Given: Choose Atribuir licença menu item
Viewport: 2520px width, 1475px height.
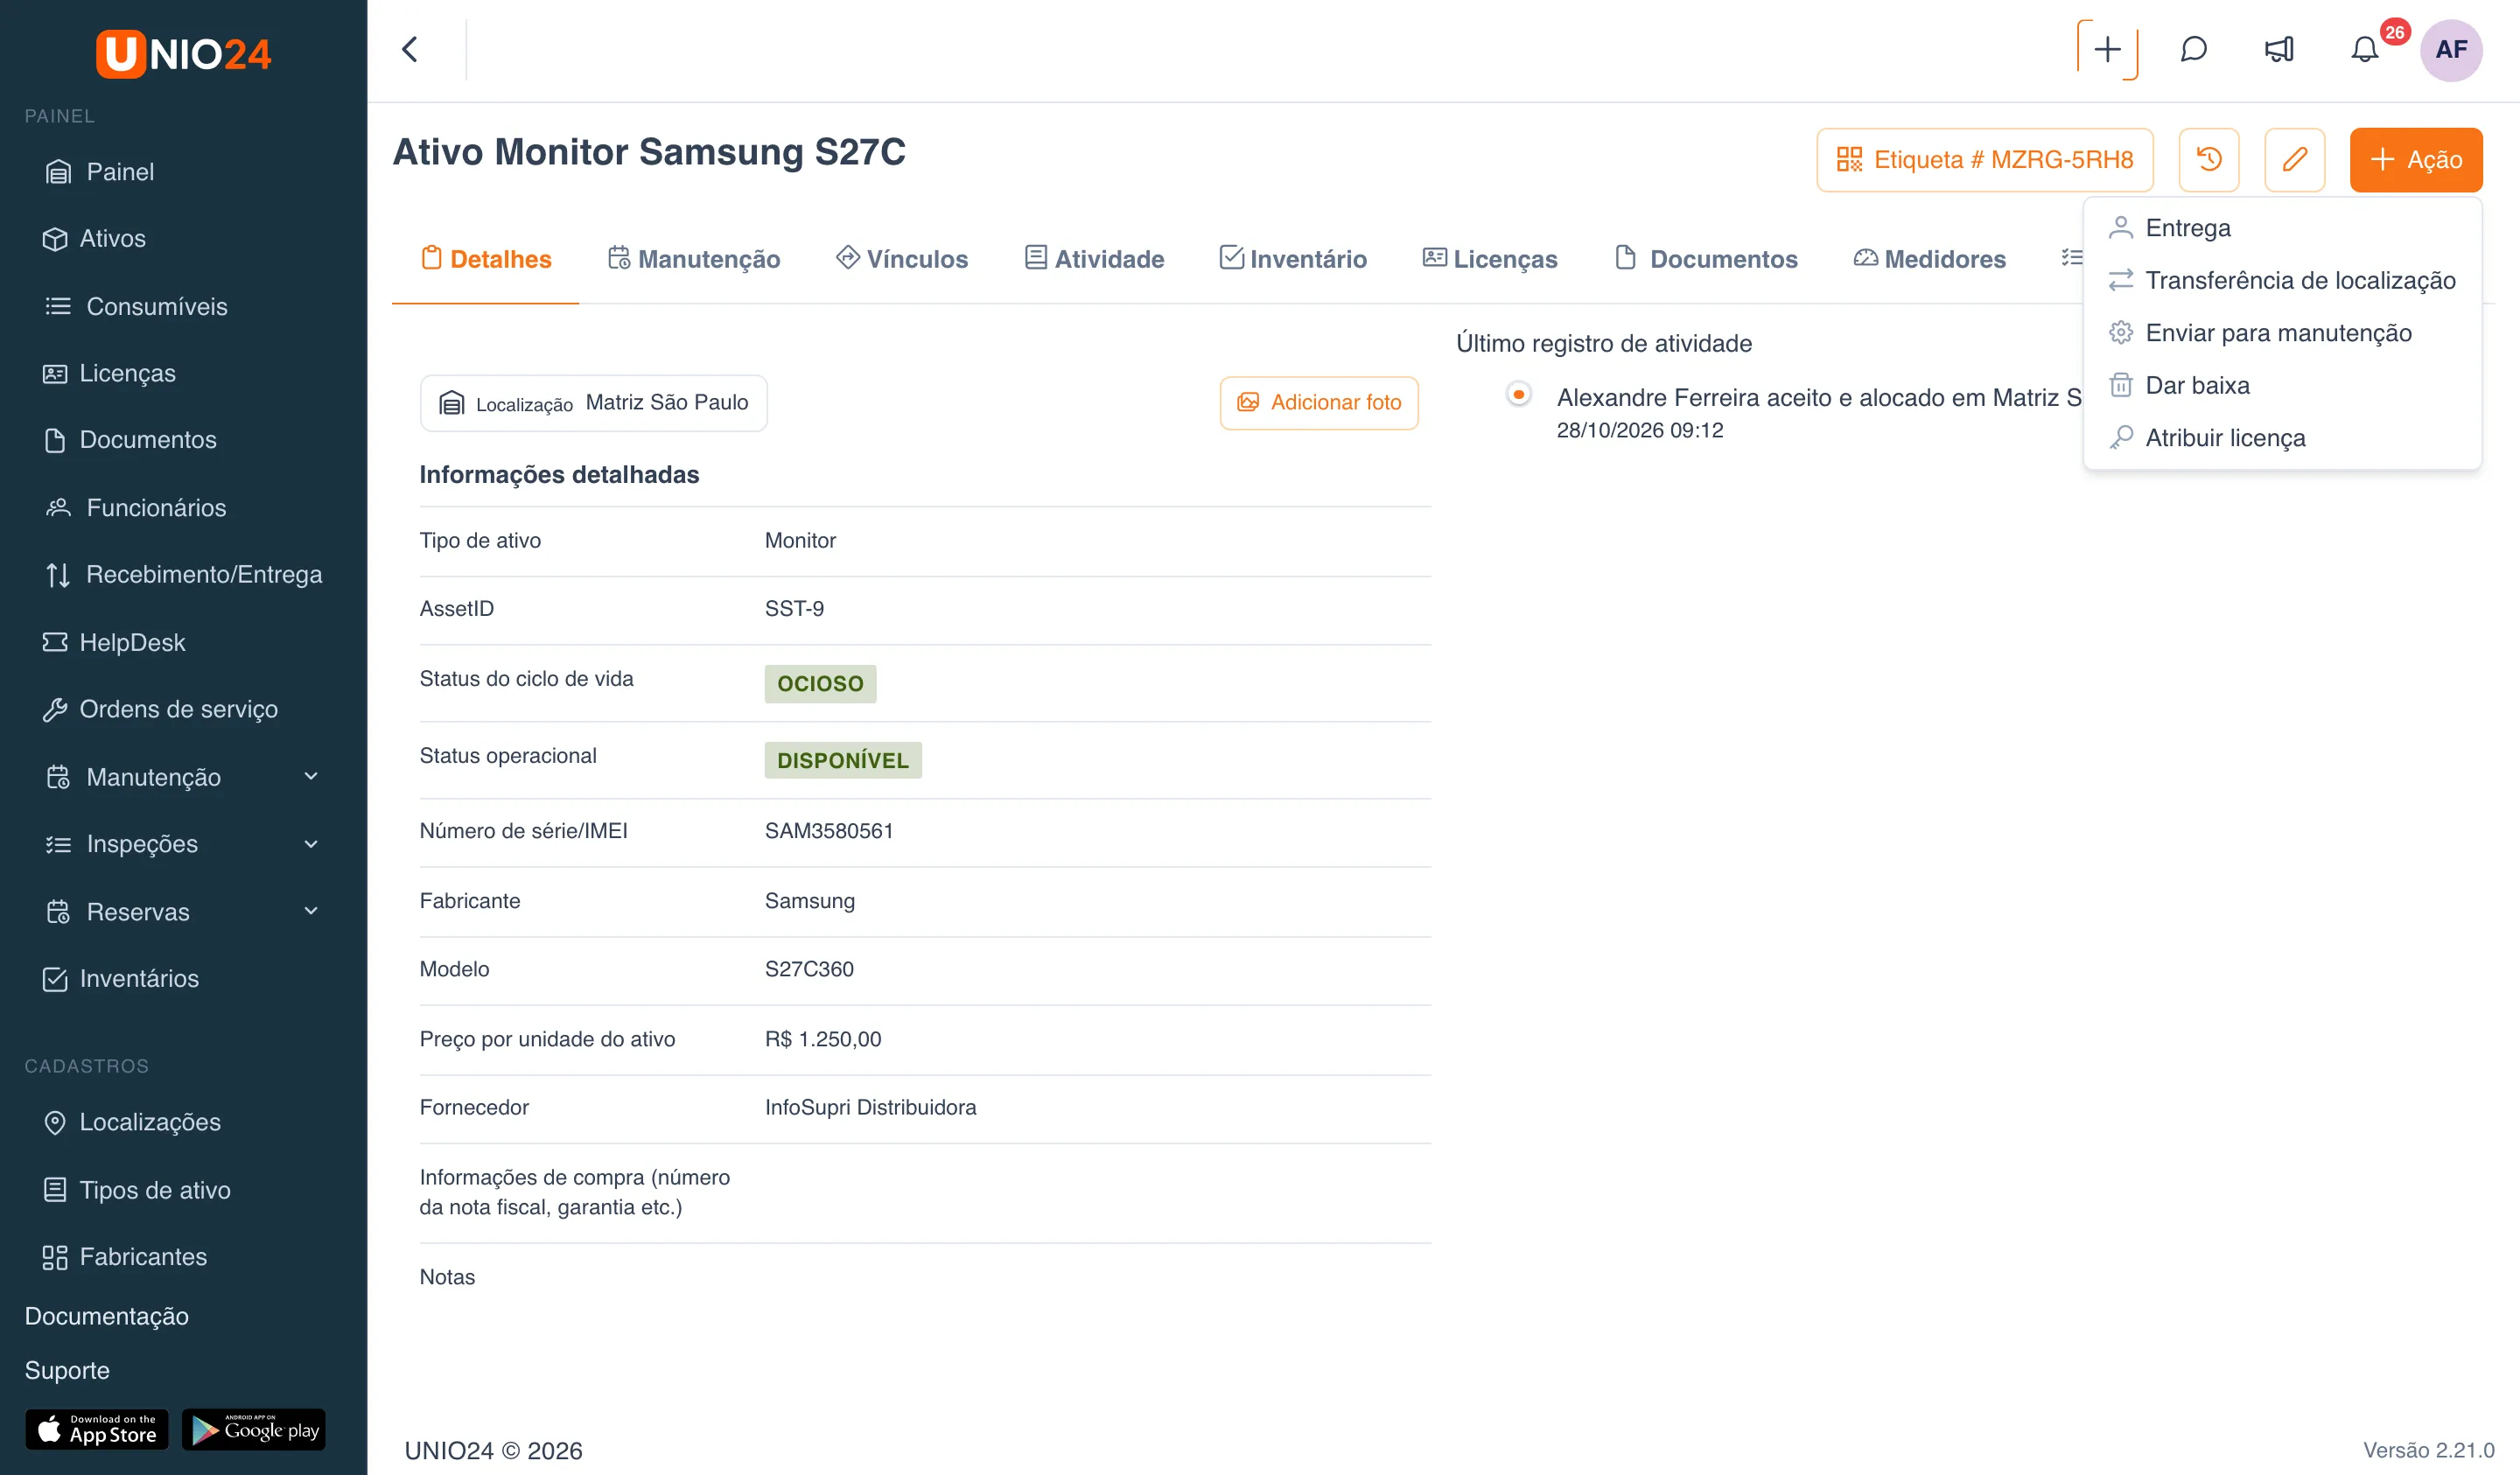Looking at the screenshot, I should coord(2282,437).
